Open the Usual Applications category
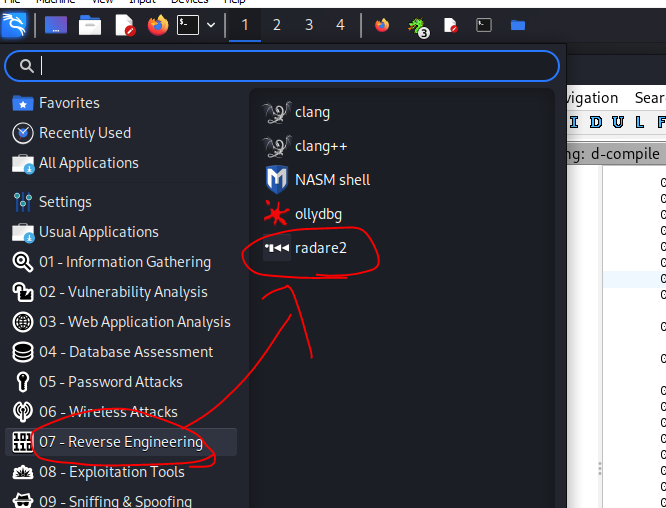The image size is (666, 508). click(121, 232)
